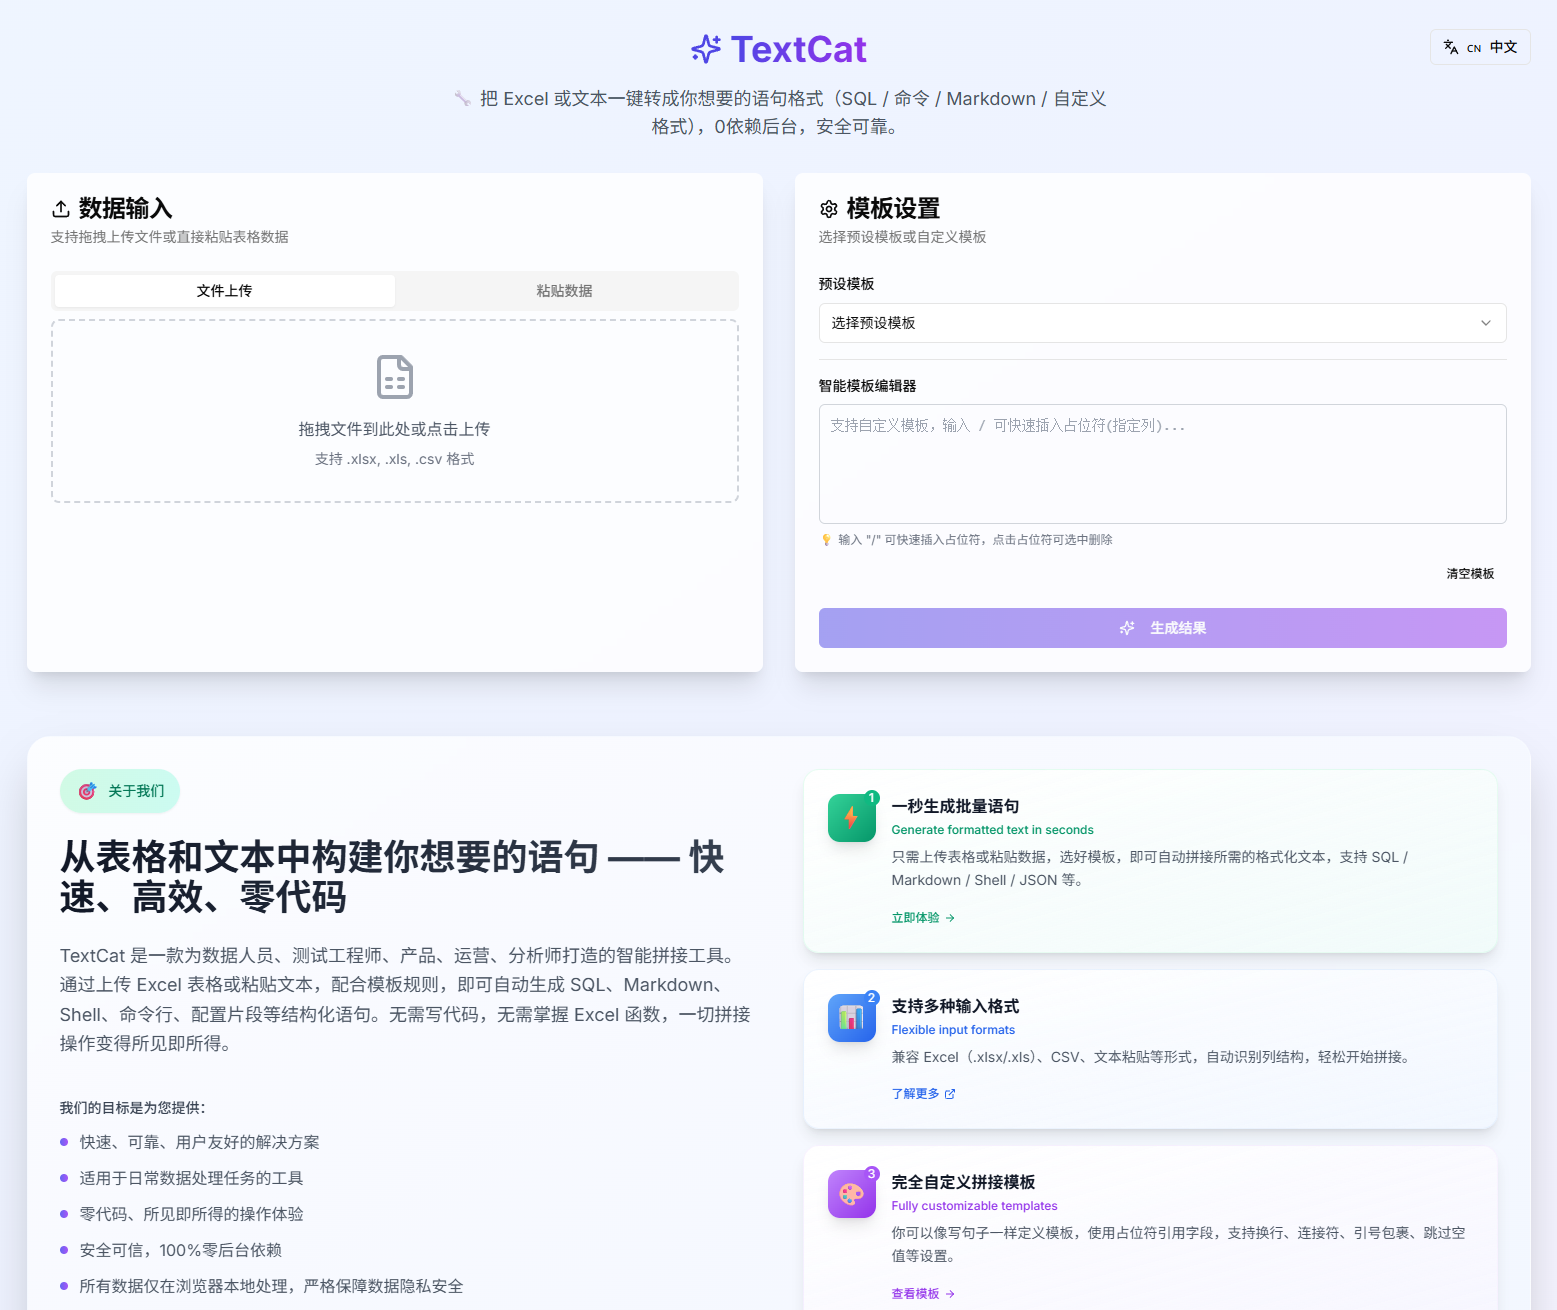Screen dimensions: 1557x1310
Task: Switch to the 粘贴数据 tab
Action: pyautogui.click(x=565, y=291)
